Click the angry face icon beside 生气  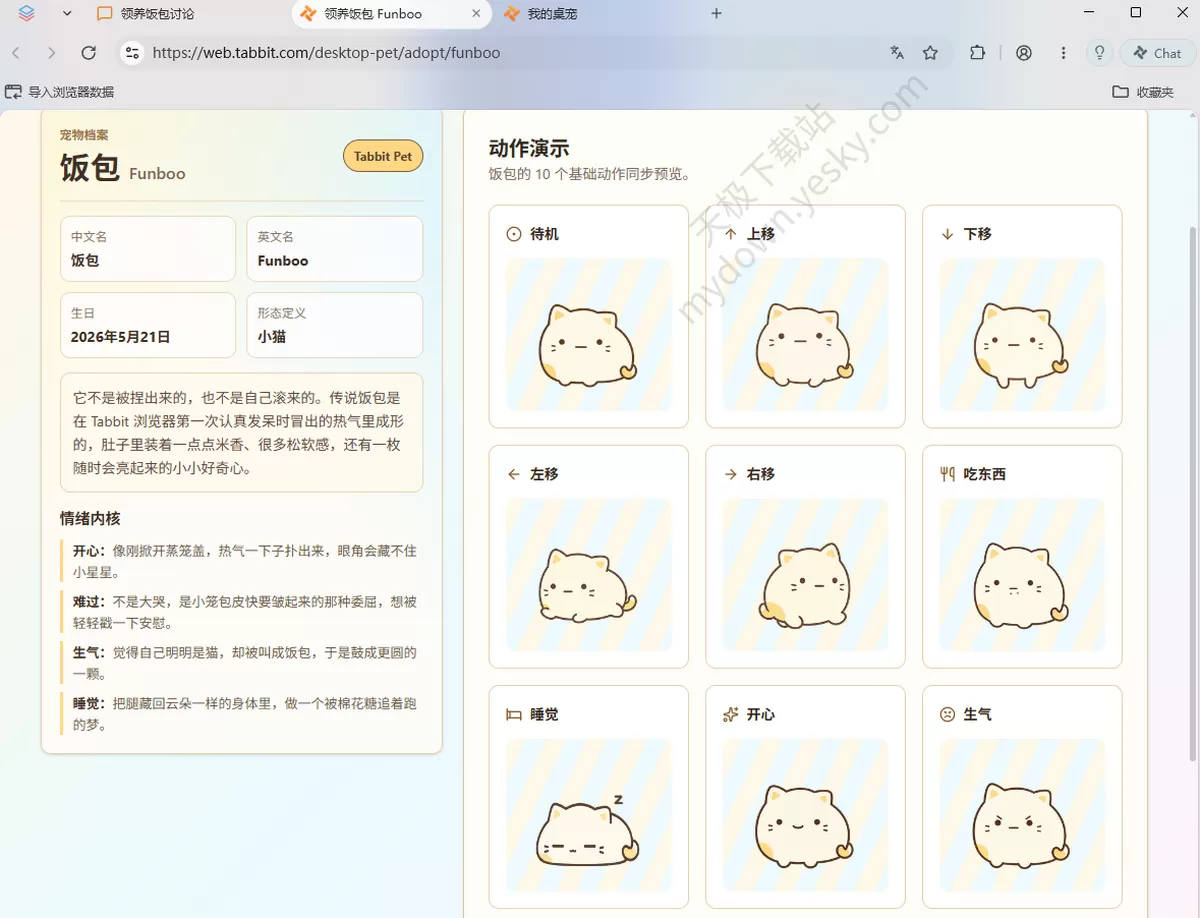947,714
